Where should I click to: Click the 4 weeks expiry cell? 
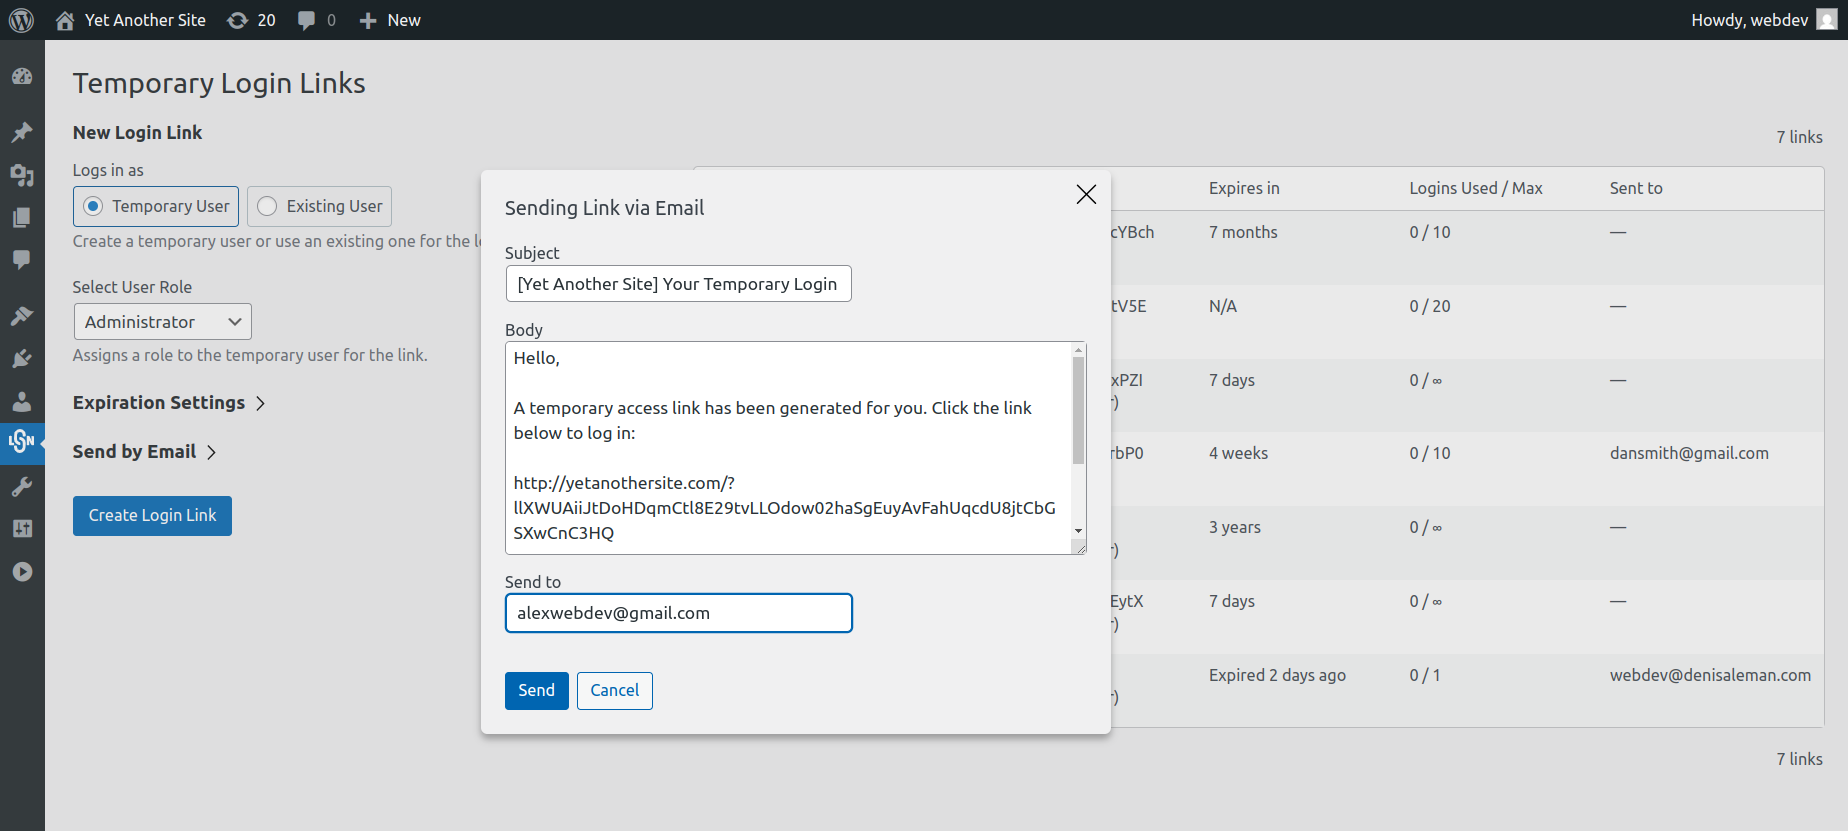tap(1238, 453)
